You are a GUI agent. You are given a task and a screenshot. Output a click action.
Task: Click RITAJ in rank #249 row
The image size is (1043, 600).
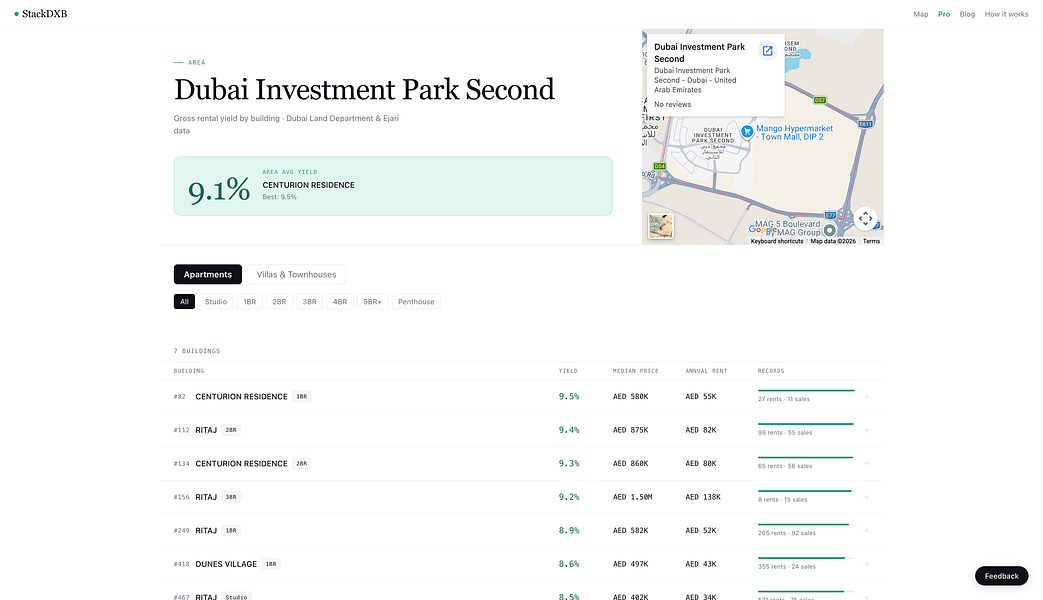[x=206, y=530]
